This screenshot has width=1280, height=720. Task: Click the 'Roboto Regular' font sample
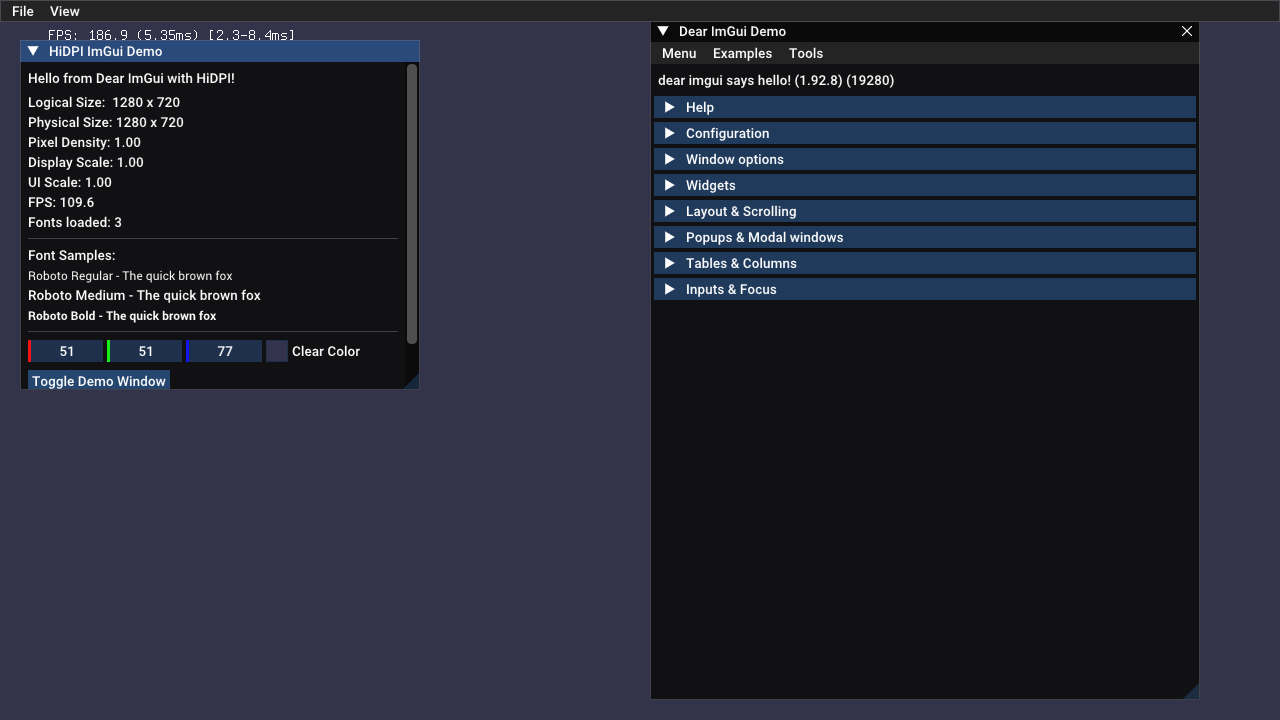[130, 275]
